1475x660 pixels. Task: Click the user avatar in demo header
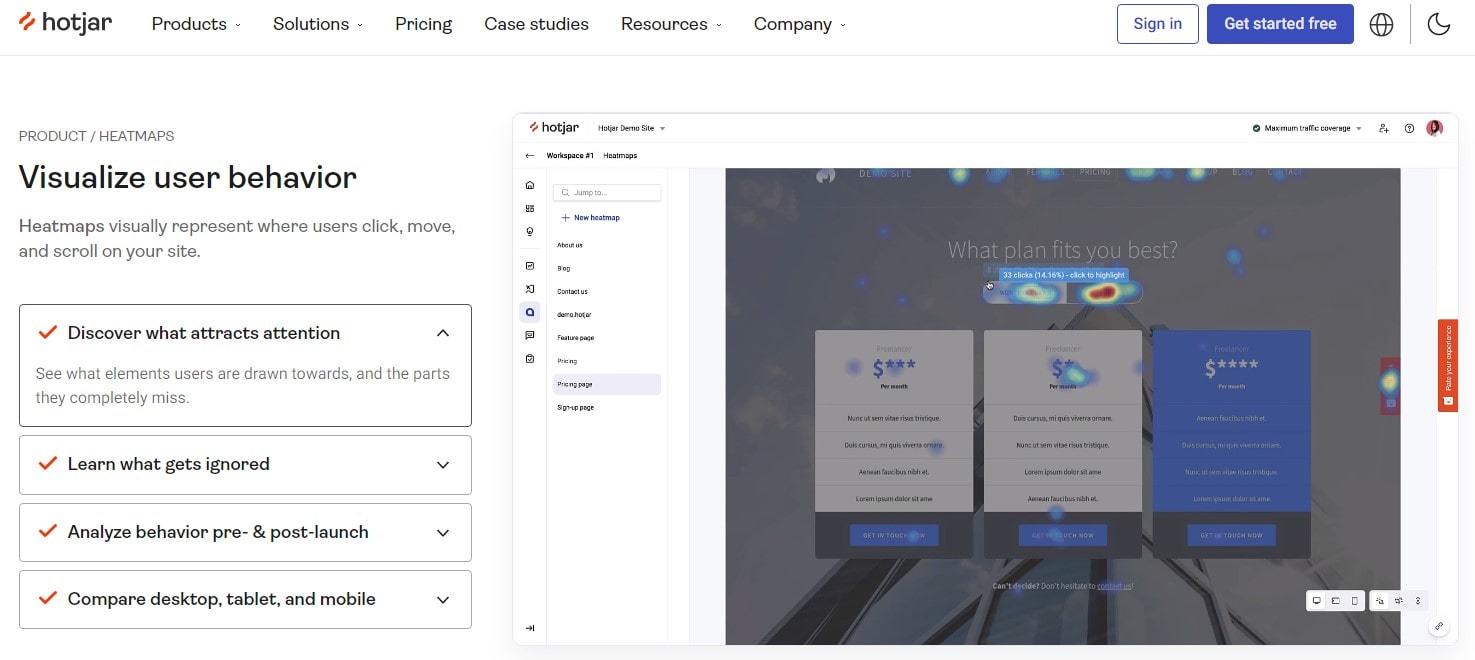pos(1435,128)
